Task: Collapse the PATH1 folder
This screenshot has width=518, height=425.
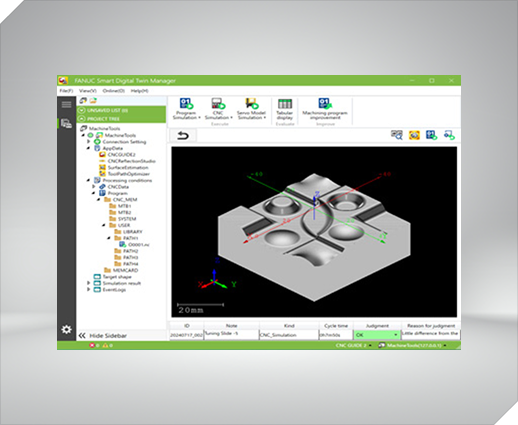Action: click(x=109, y=238)
